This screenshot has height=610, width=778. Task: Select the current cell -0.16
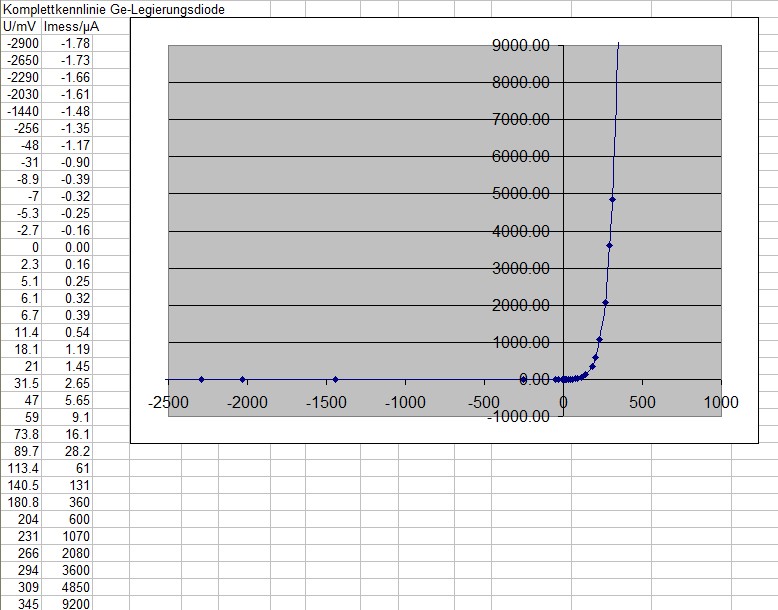pos(67,230)
